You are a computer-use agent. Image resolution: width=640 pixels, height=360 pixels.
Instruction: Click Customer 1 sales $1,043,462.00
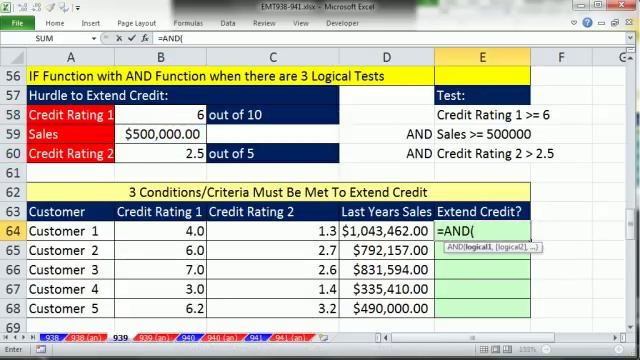click(387, 231)
